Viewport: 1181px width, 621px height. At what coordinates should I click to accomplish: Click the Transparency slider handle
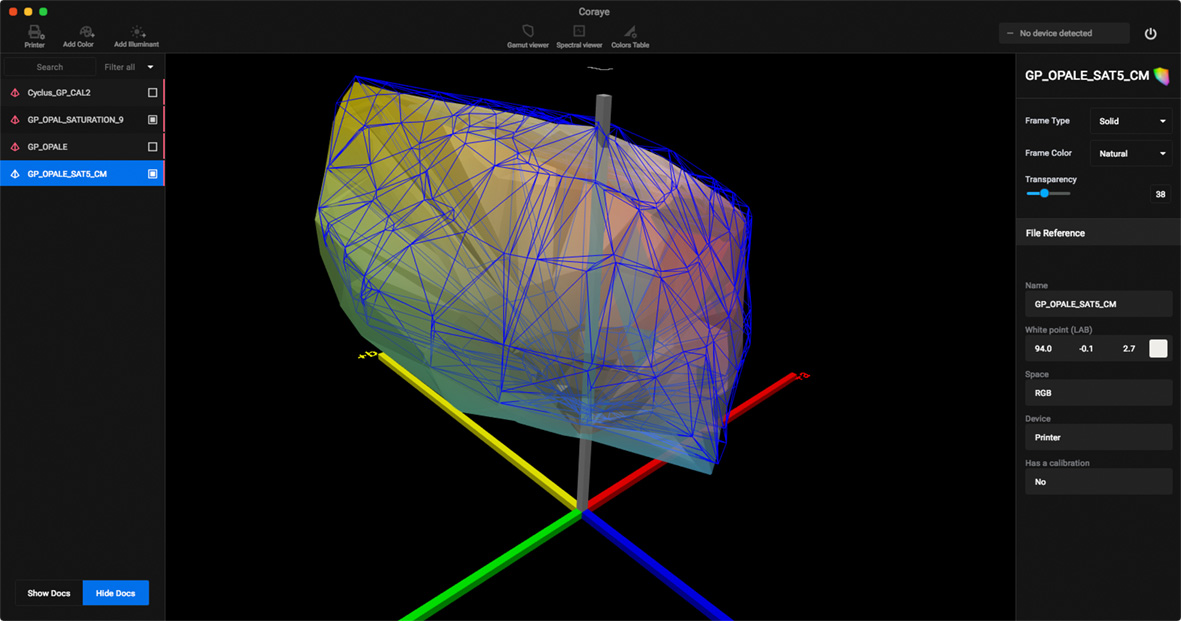[1044, 193]
